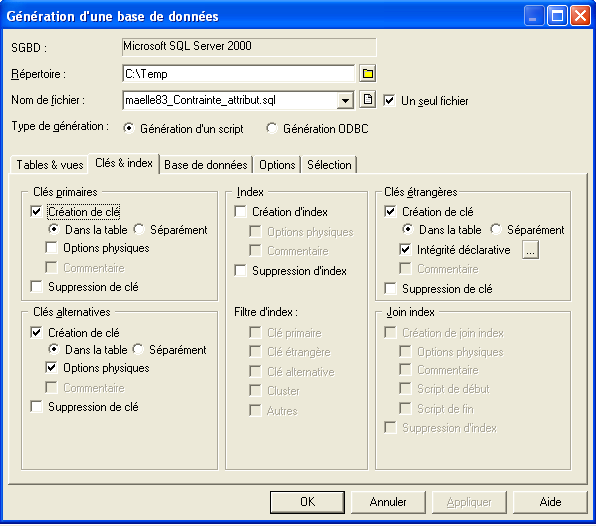Screen dimensions: 596x526
Task: Open the Sélection tab
Action: click(329, 165)
